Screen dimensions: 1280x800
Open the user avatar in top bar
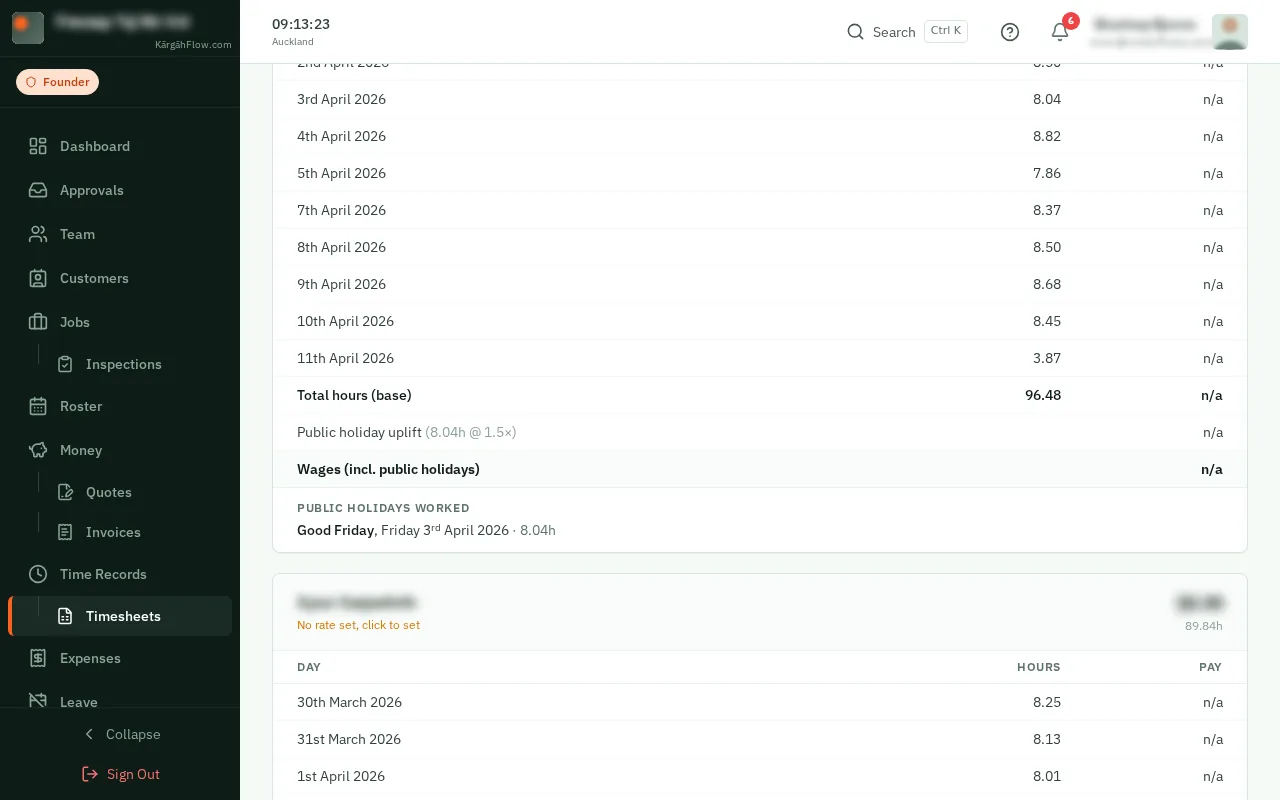[x=1230, y=32]
